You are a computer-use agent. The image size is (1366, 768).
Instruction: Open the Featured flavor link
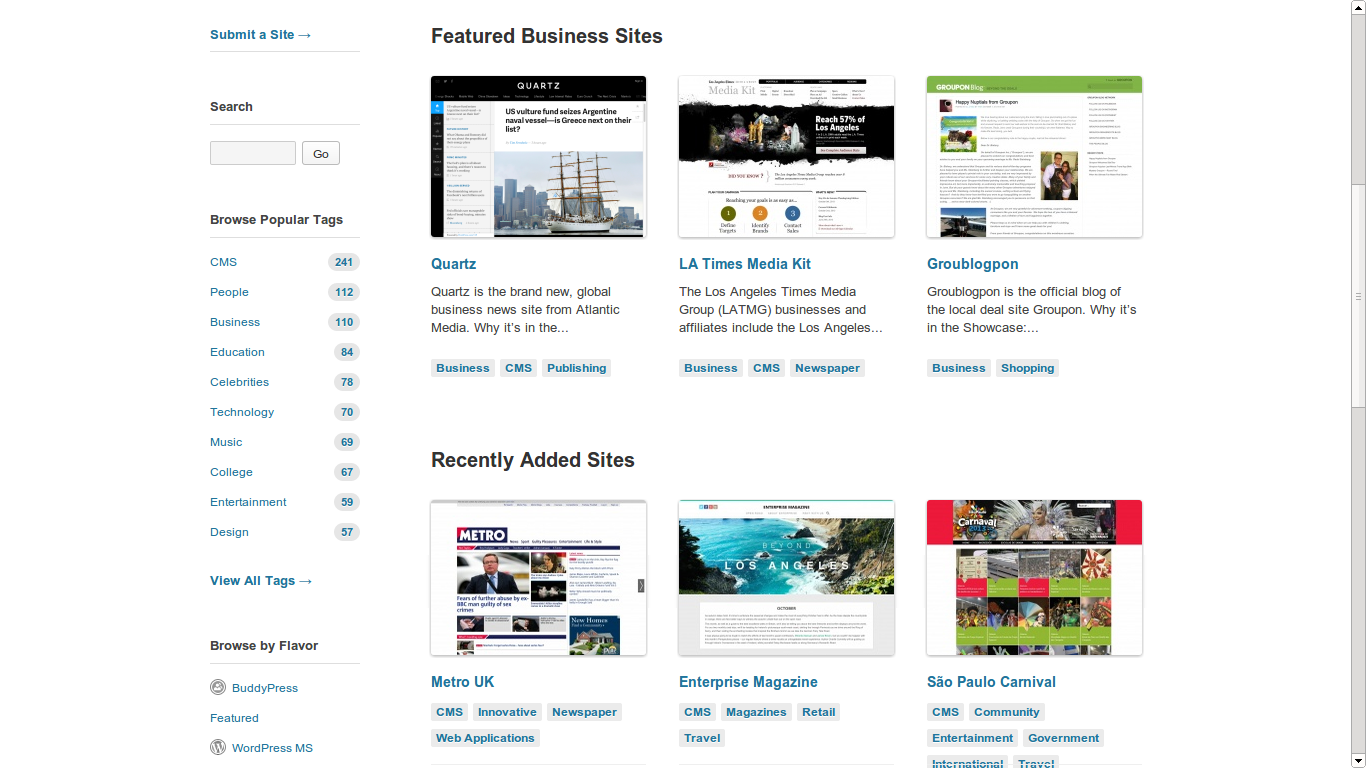click(x=234, y=718)
